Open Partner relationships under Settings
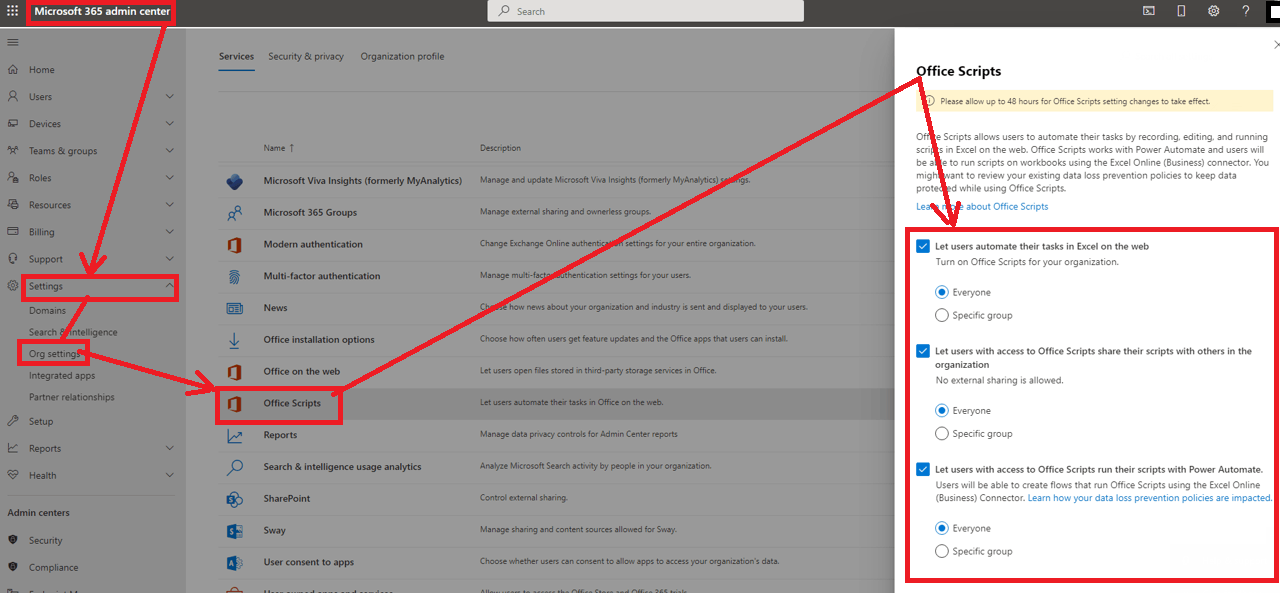This screenshot has width=1280, height=593. coord(72,397)
